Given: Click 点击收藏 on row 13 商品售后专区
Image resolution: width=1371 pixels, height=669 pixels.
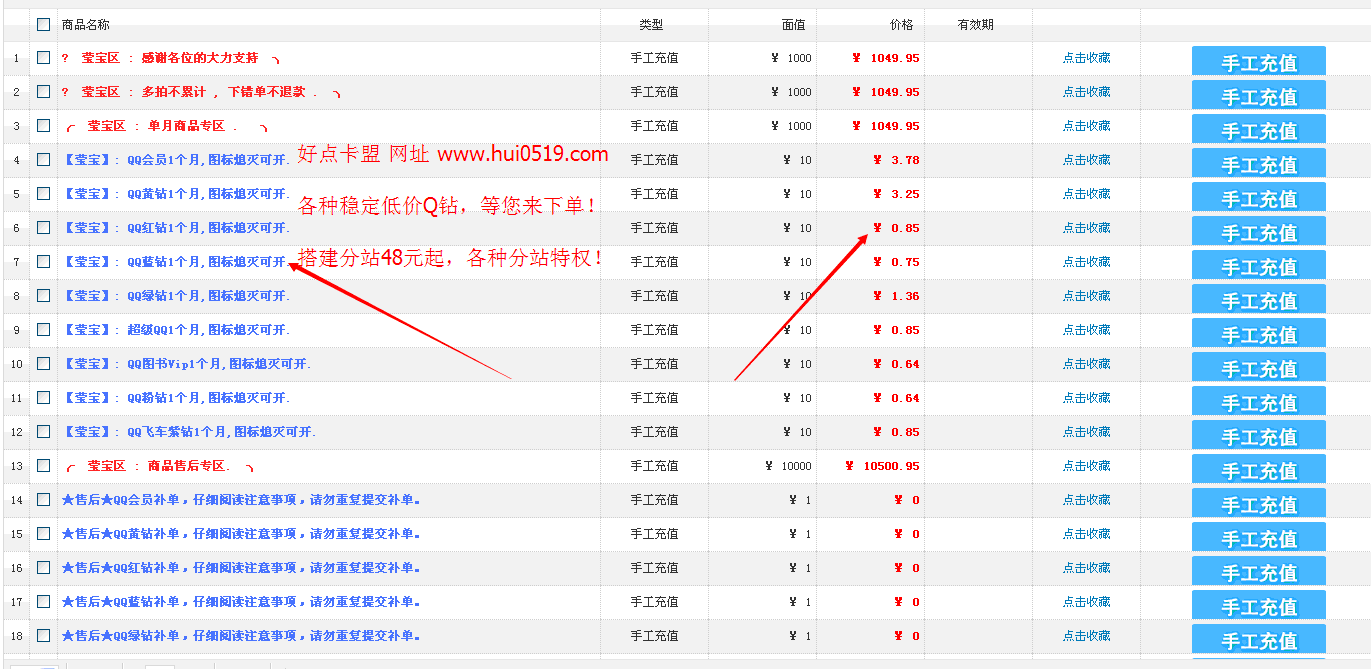Looking at the screenshot, I should tap(1086, 466).
